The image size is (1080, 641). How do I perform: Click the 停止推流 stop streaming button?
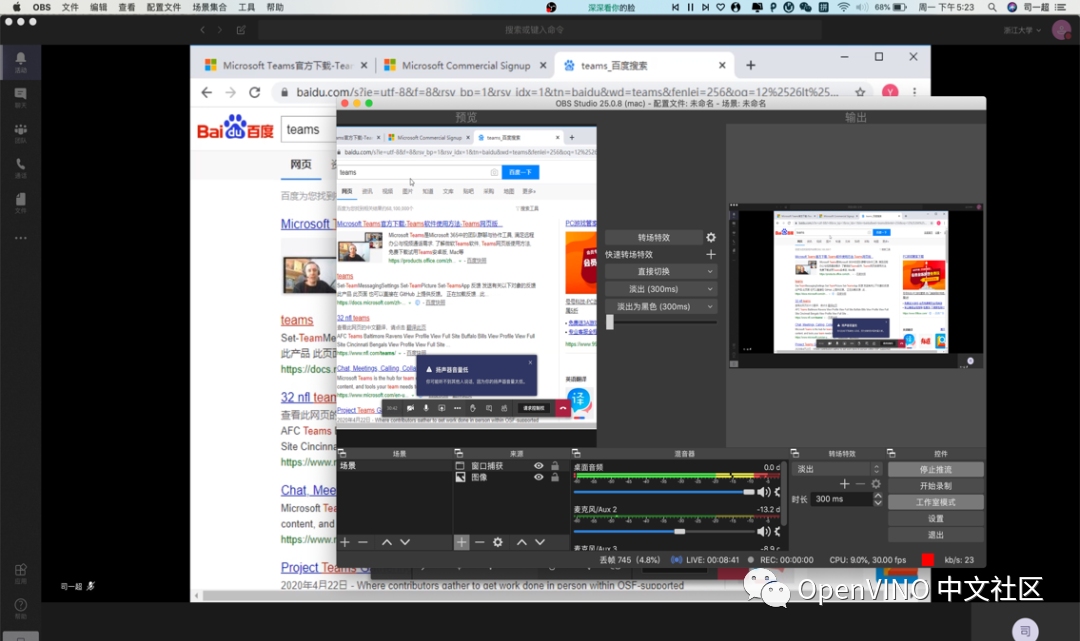(x=935, y=470)
